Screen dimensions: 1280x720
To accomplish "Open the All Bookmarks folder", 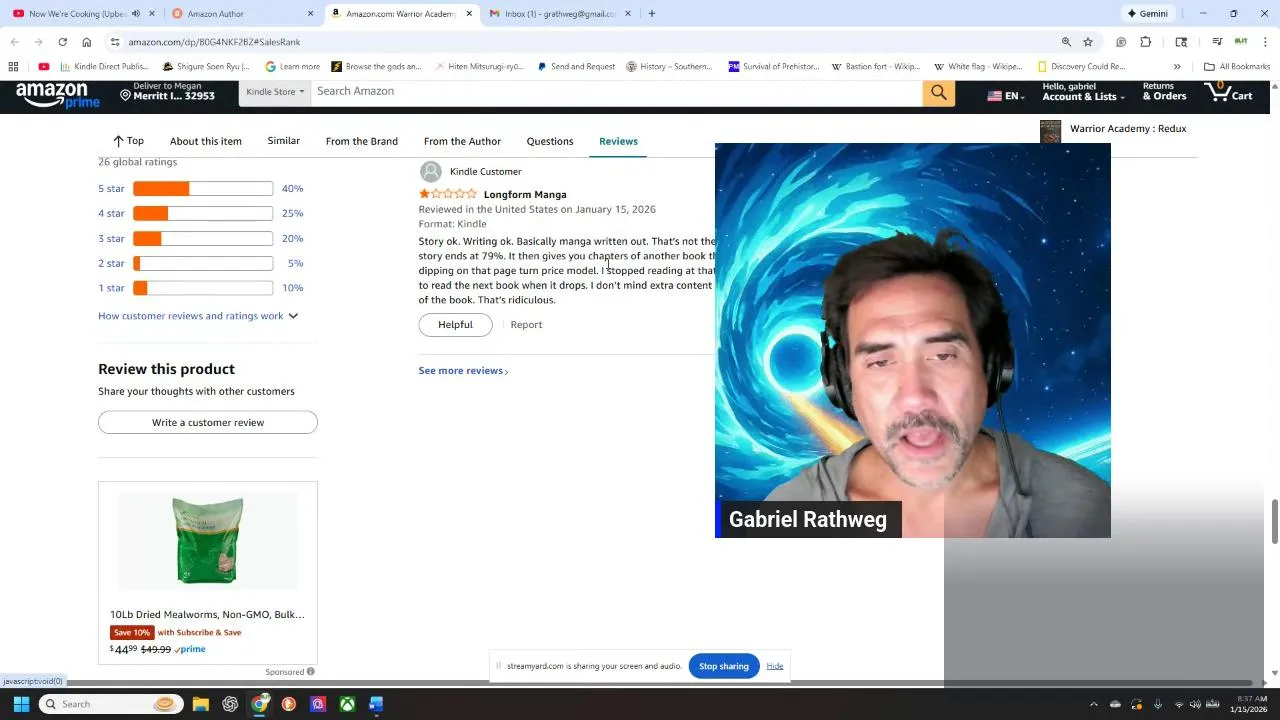I will click(1237, 67).
